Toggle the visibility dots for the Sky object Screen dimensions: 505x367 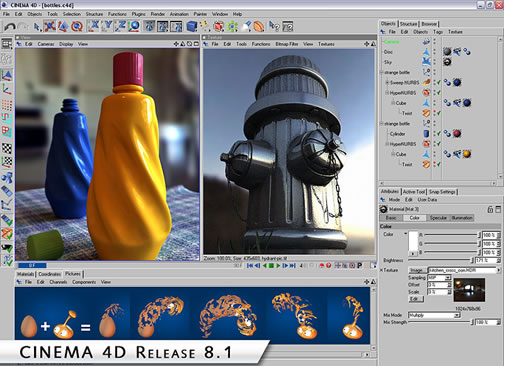(x=434, y=62)
